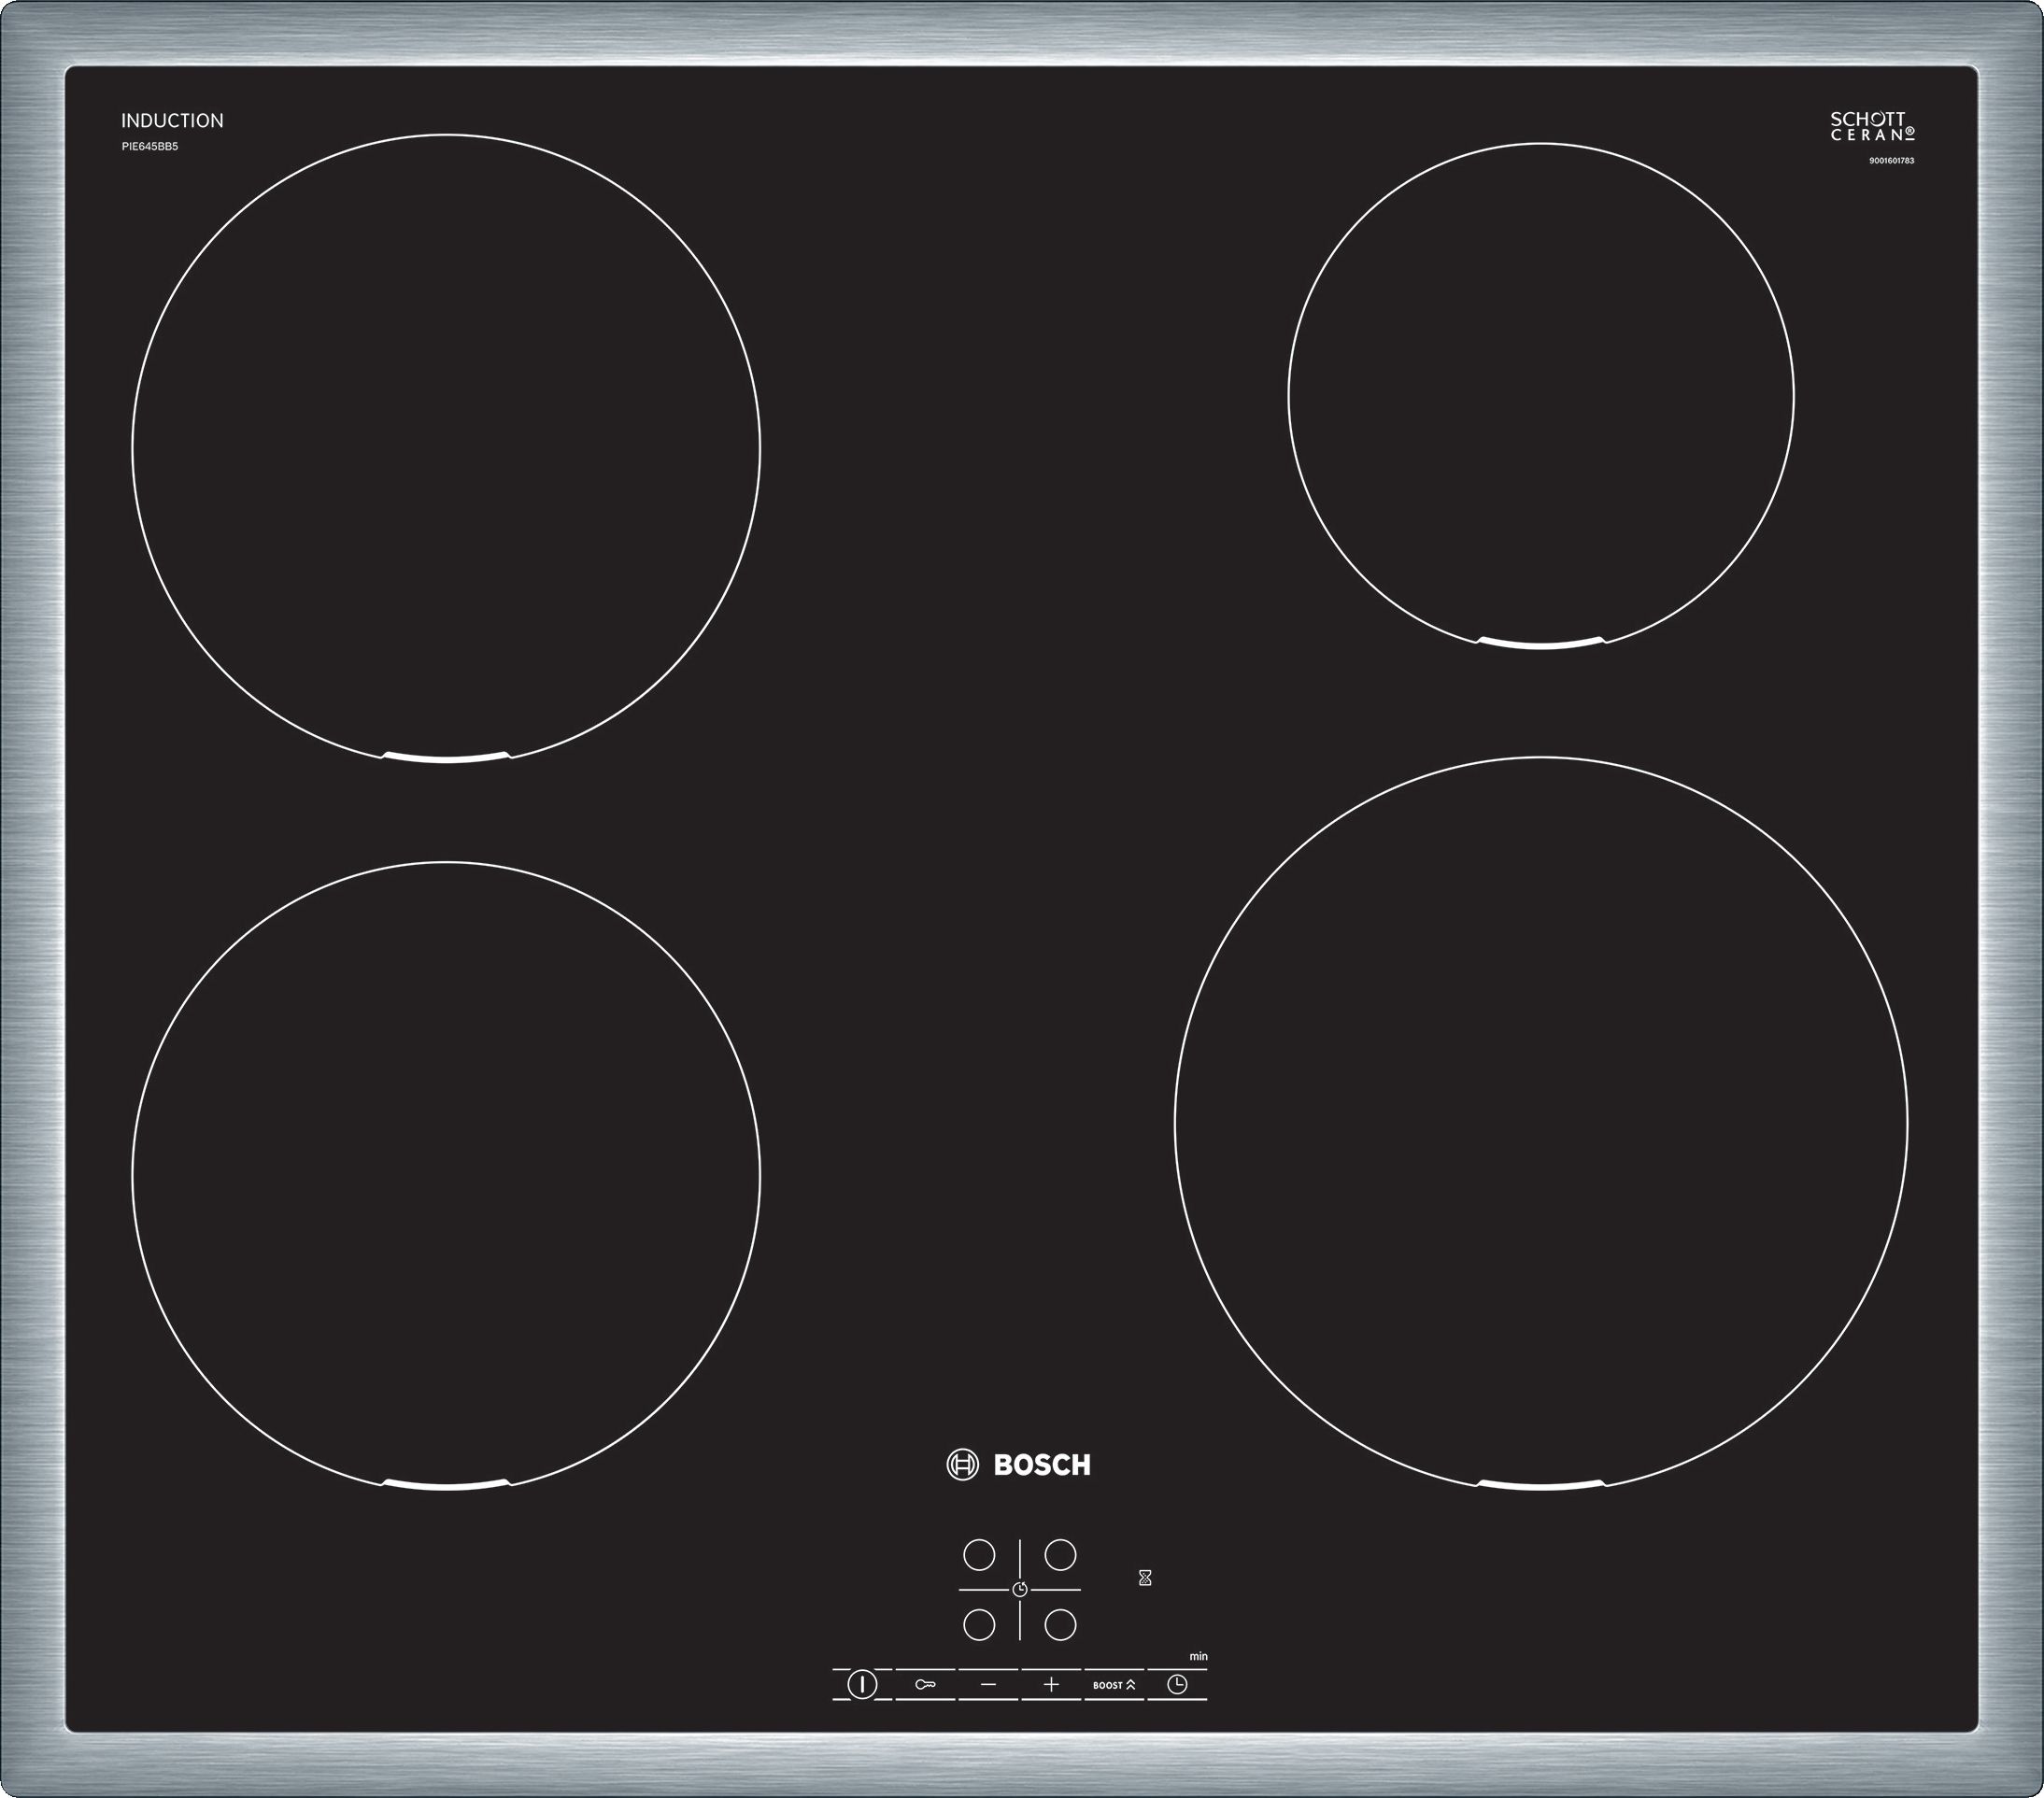Activate the childproof key lock symbol
Viewport: 2044px width, 1798px height.
pos(925,1685)
